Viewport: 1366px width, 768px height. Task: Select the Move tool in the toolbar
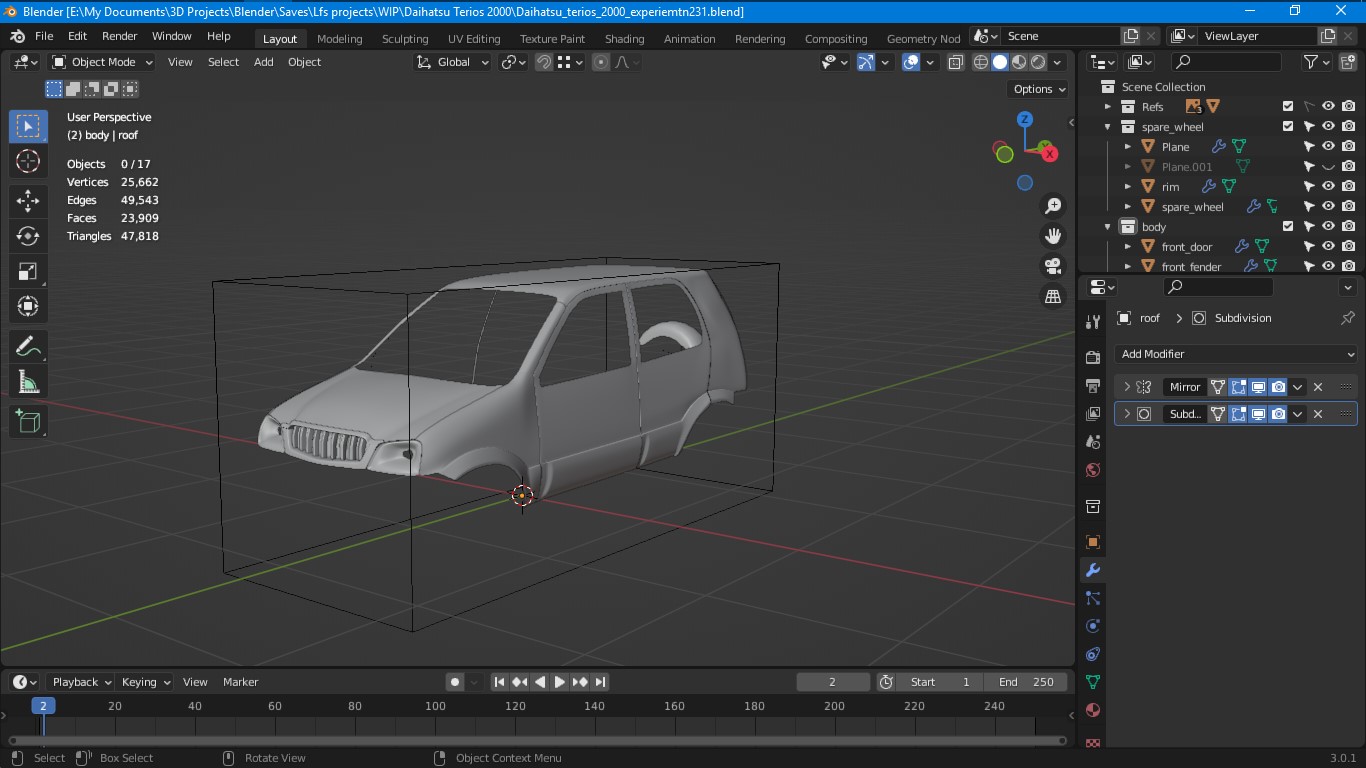click(28, 200)
